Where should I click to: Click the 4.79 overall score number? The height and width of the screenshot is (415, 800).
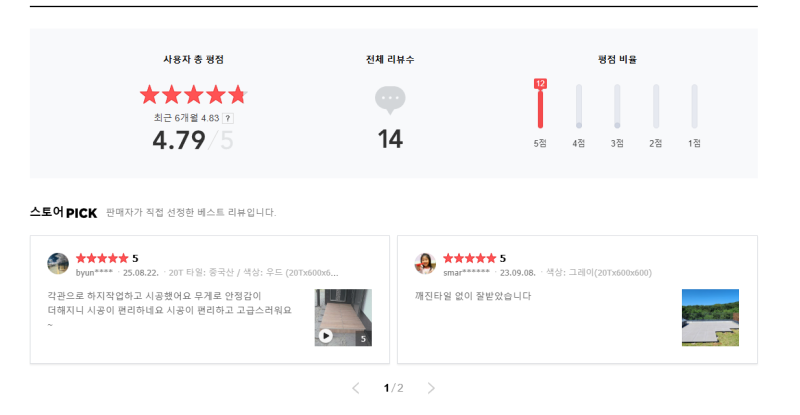pyautogui.click(x=179, y=140)
